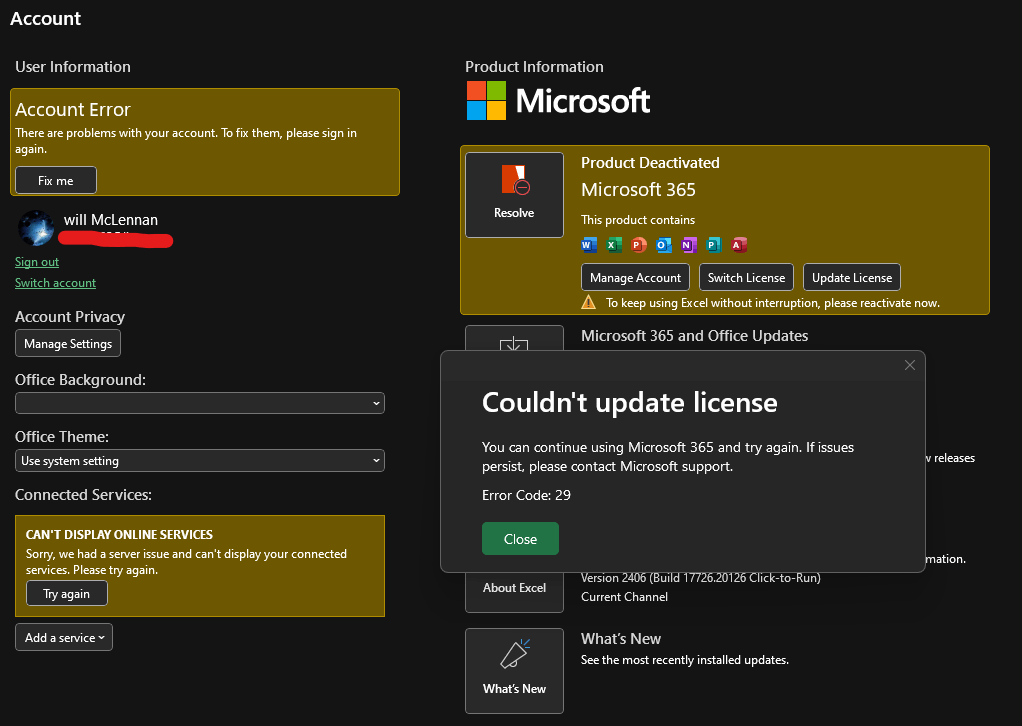Viewport: 1022px width, 726px height.
Task: Click the warning triangle reactivation icon
Action: [589, 302]
